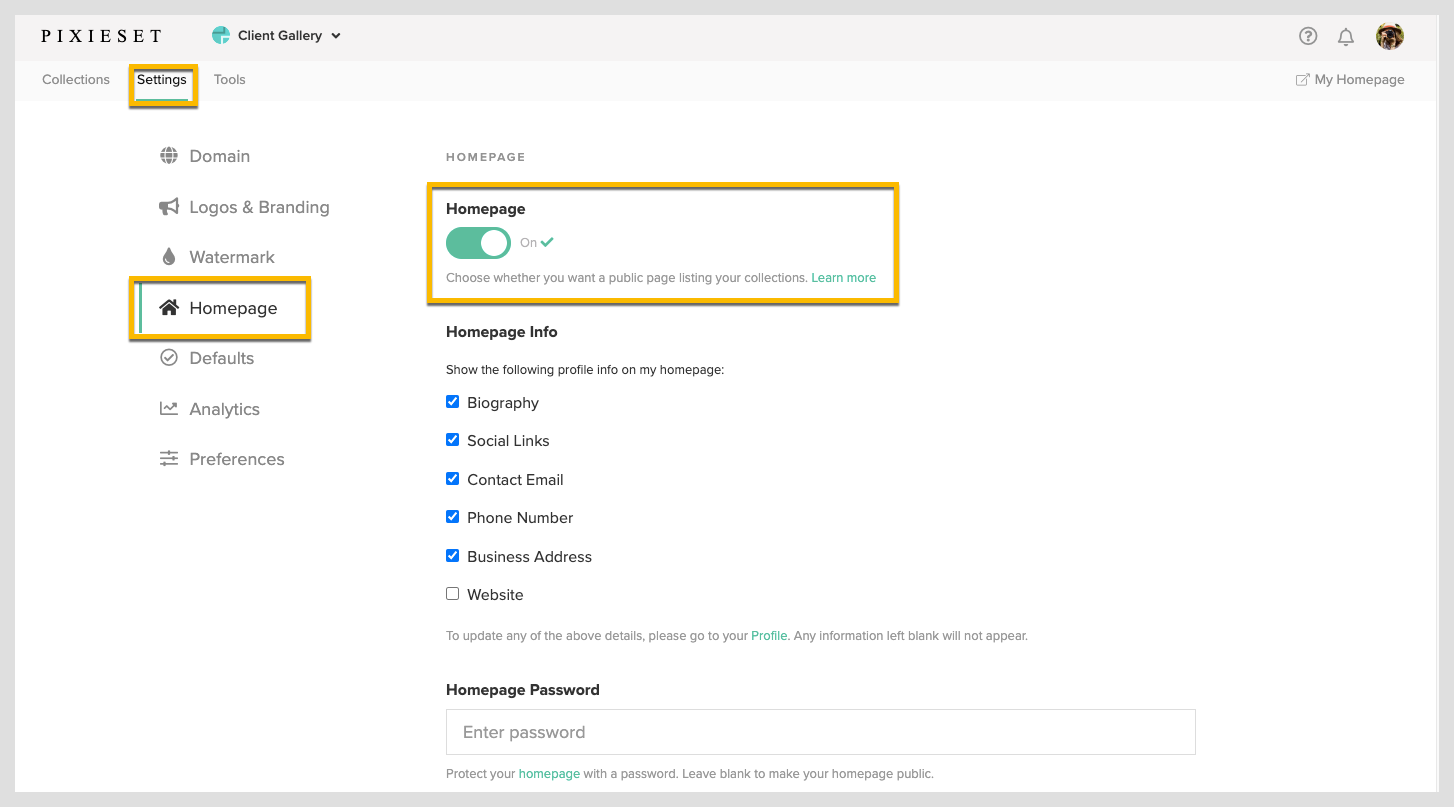
Task: Uncheck the Contact Email checkbox
Action: [452, 479]
